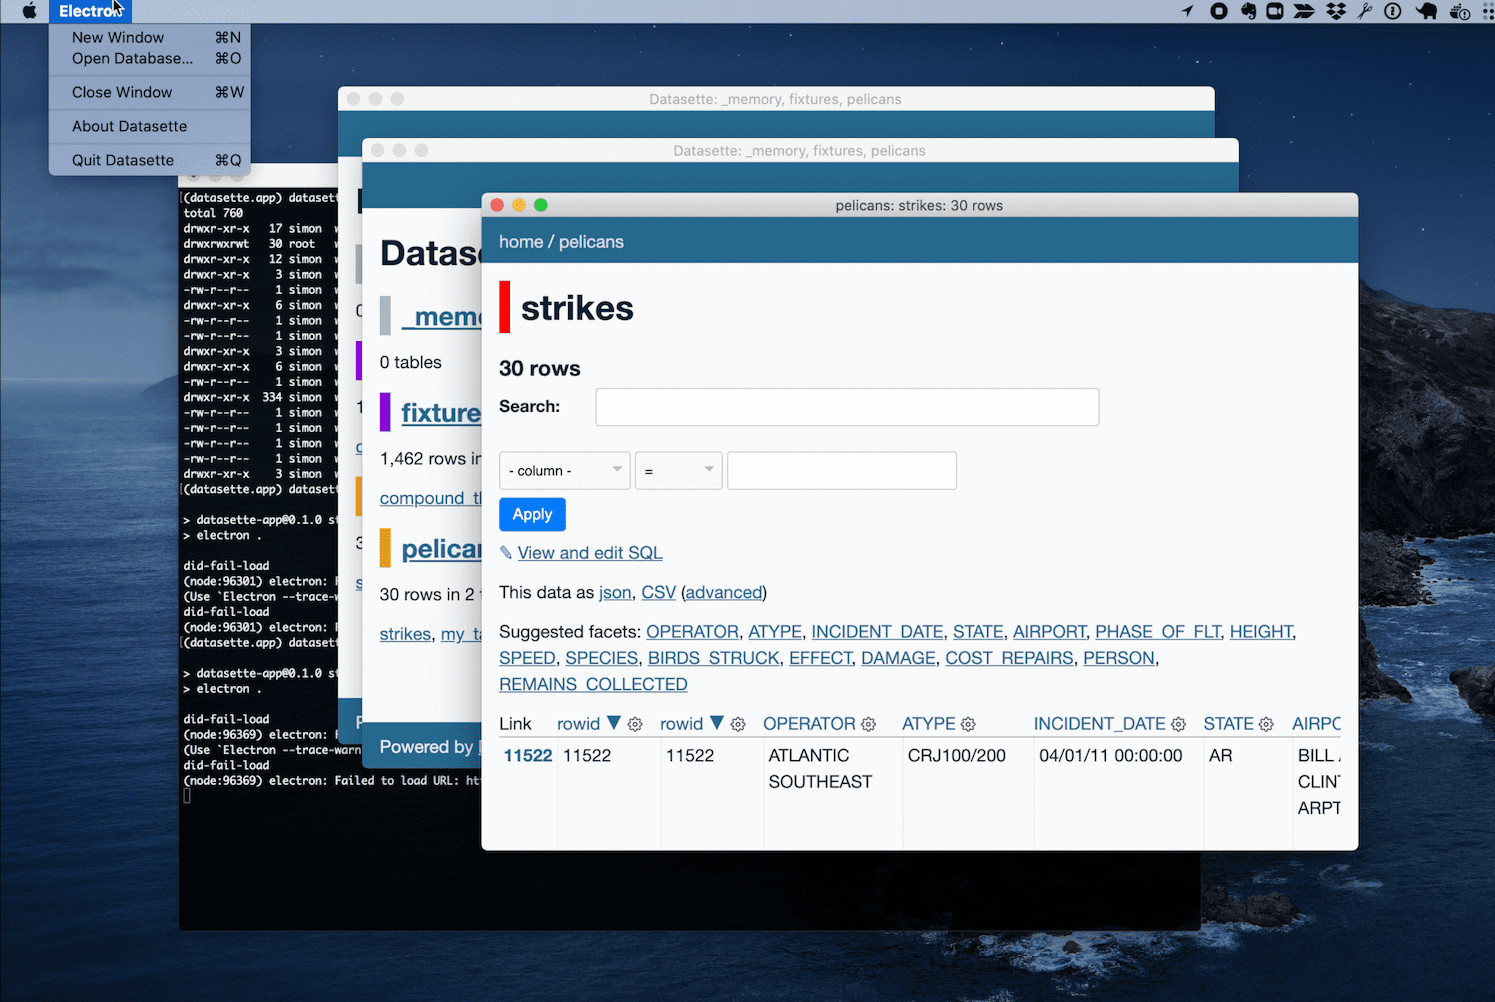Click the advanced export link
This screenshot has width=1495, height=1002.
[x=724, y=592]
